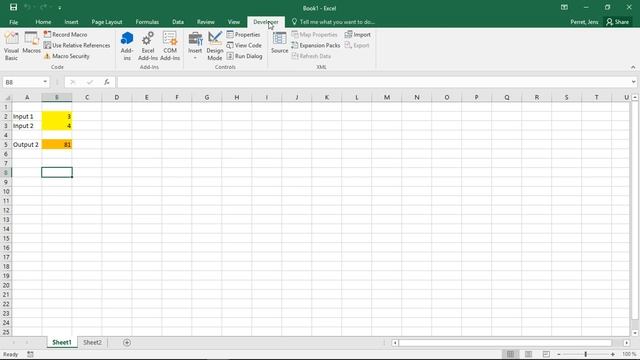Image resolution: width=640 pixels, height=360 pixels.
Task: Switch to the View tab
Action: pyautogui.click(x=234, y=22)
